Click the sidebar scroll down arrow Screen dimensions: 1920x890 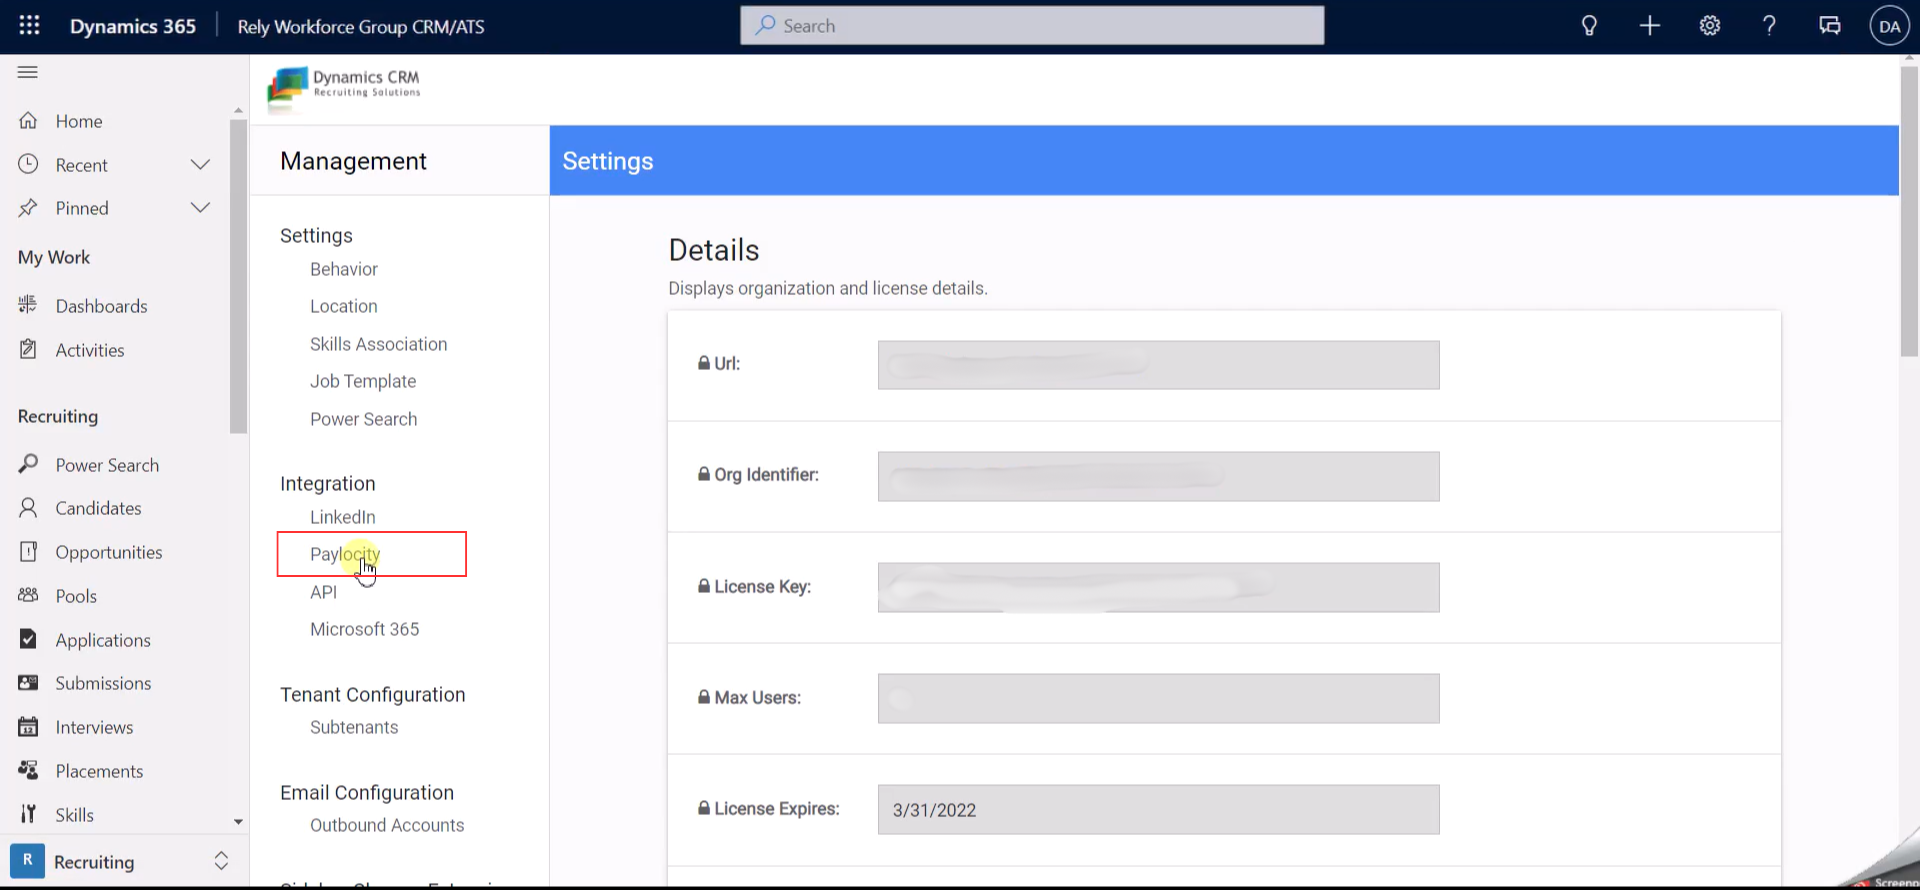click(x=238, y=822)
